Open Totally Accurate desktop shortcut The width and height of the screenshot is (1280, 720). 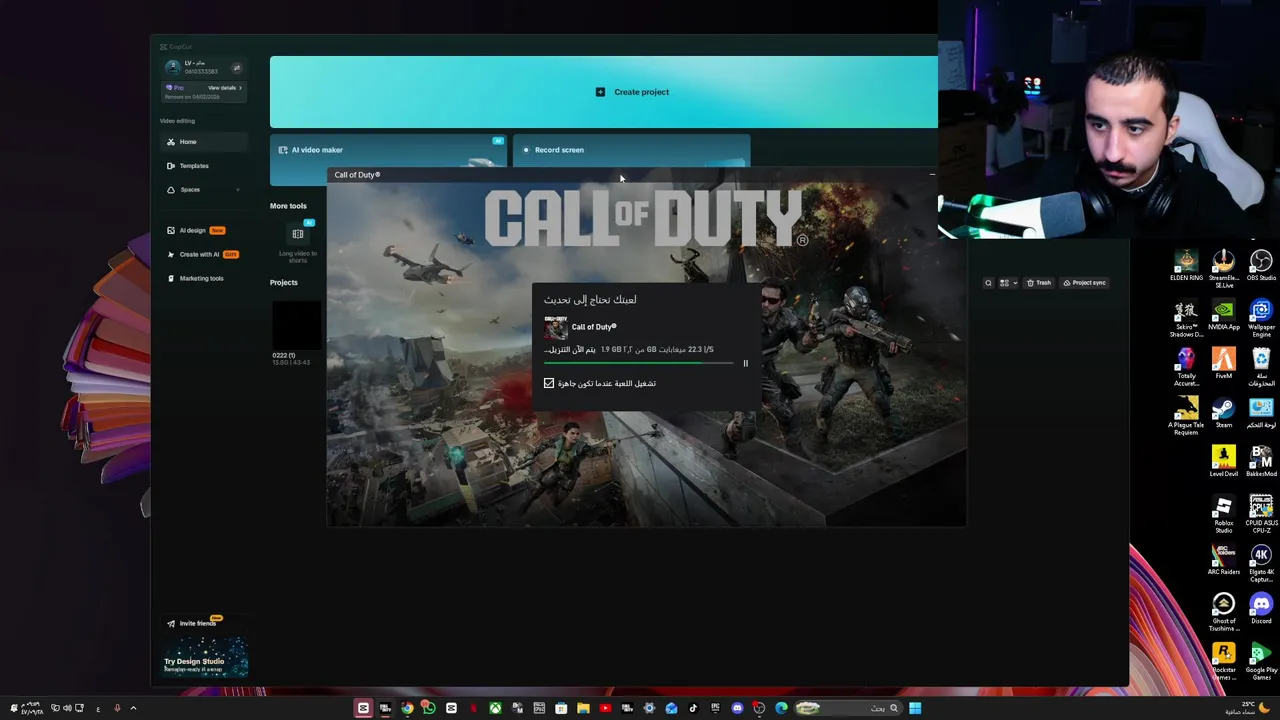pyautogui.click(x=1186, y=368)
